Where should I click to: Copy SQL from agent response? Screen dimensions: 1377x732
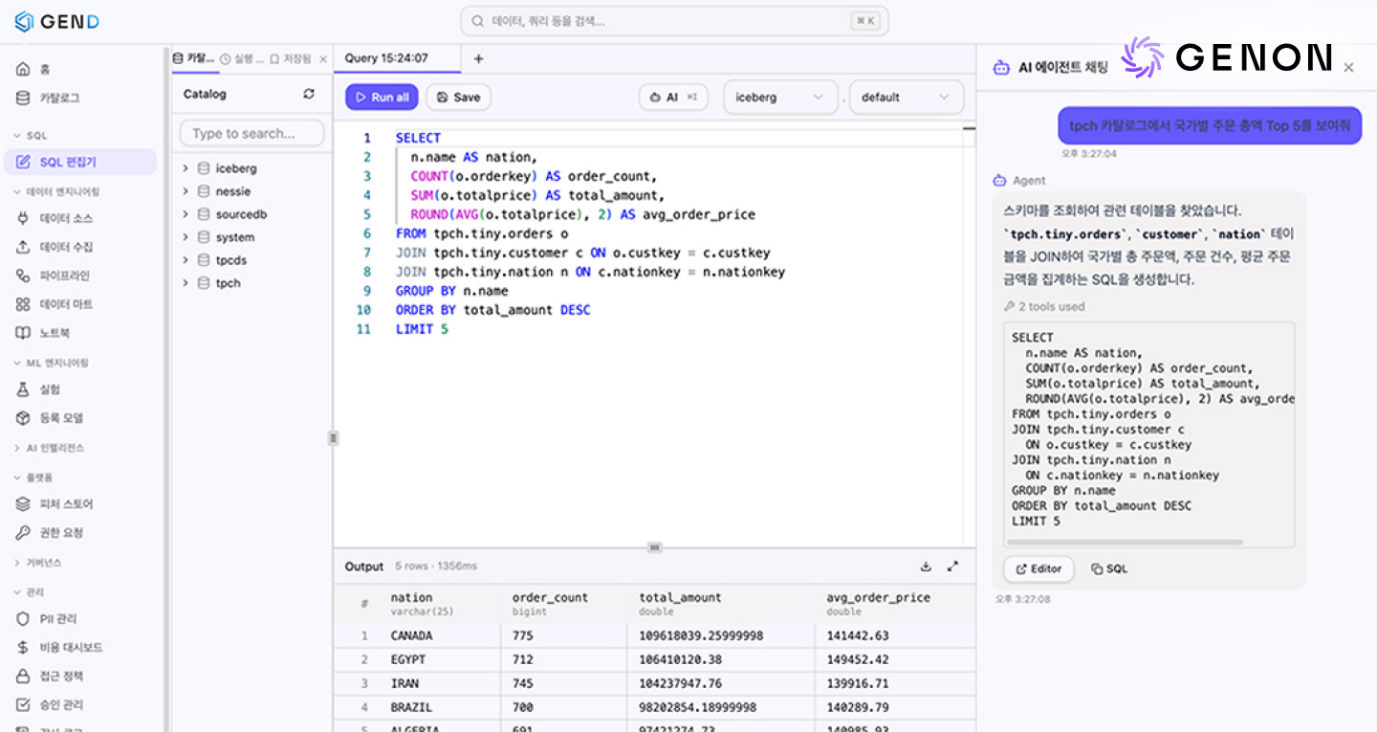coord(1109,569)
